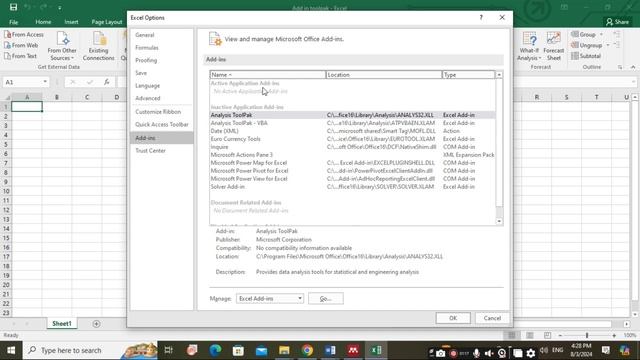
Task: Open File Explorer from taskbar
Action: point(284,350)
